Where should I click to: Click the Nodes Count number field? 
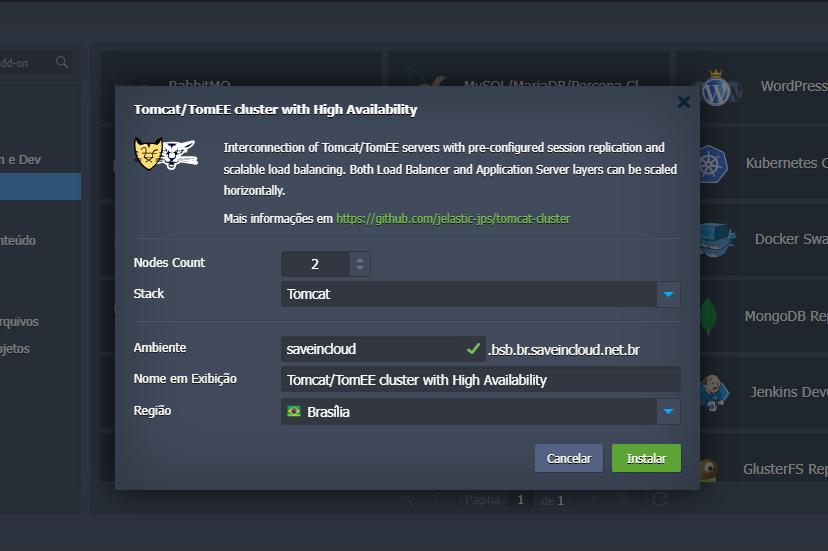pyautogui.click(x=315, y=264)
